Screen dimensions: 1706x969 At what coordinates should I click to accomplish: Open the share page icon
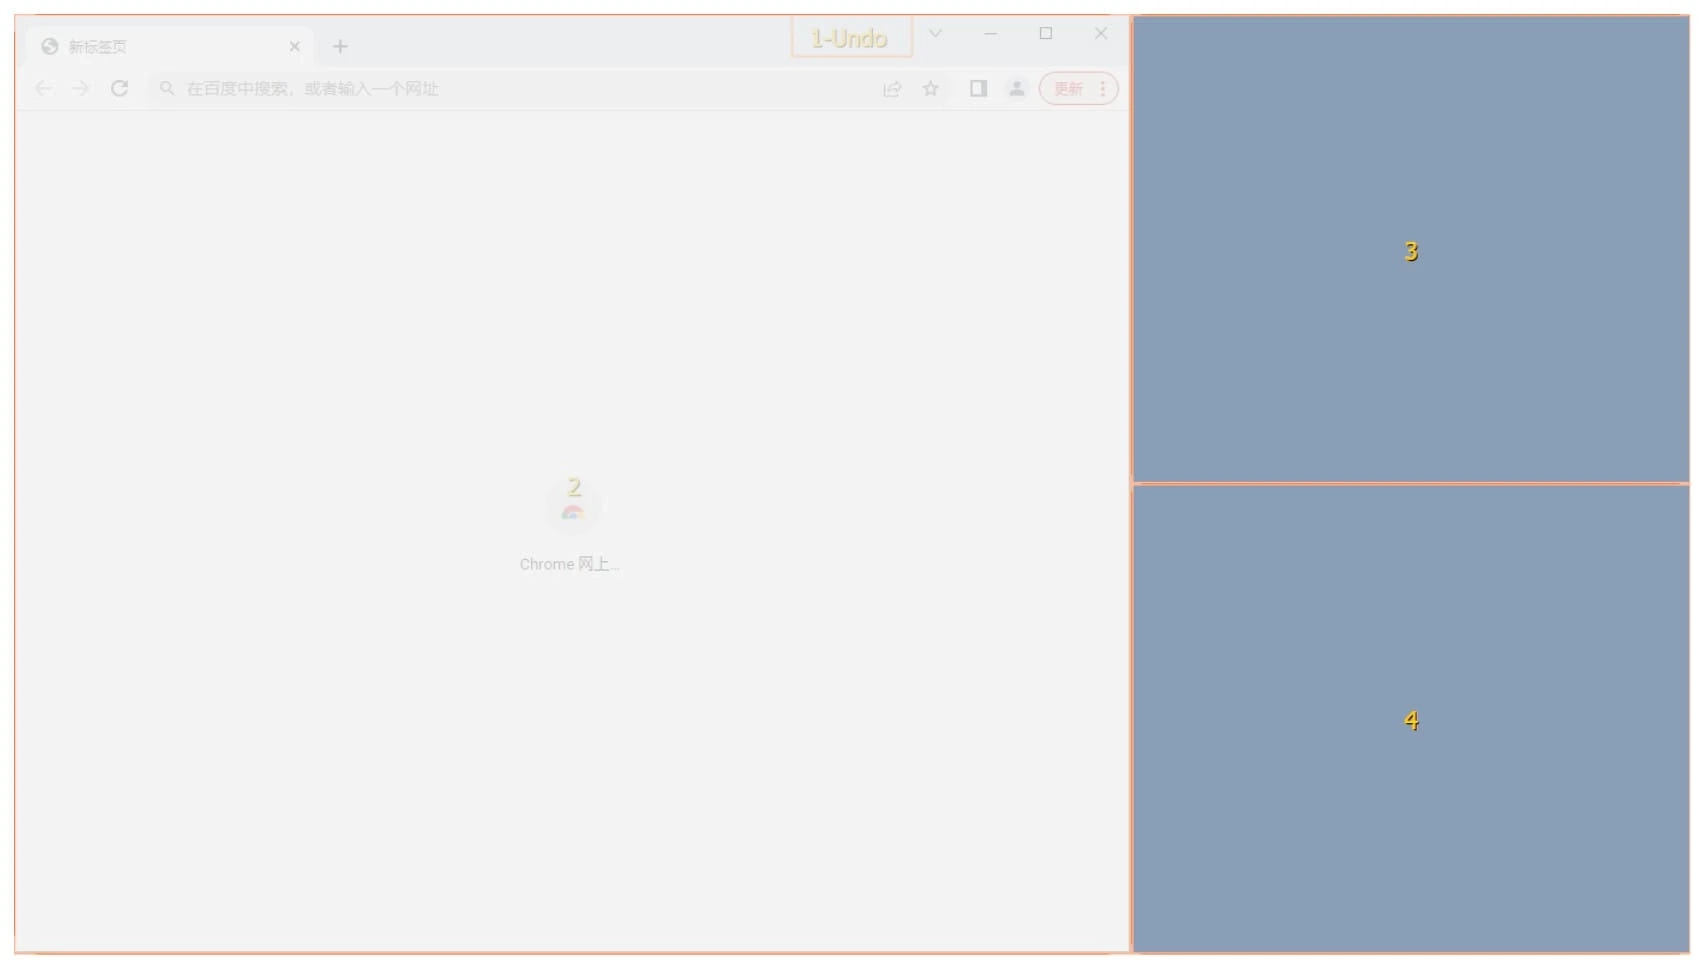tap(892, 89)
